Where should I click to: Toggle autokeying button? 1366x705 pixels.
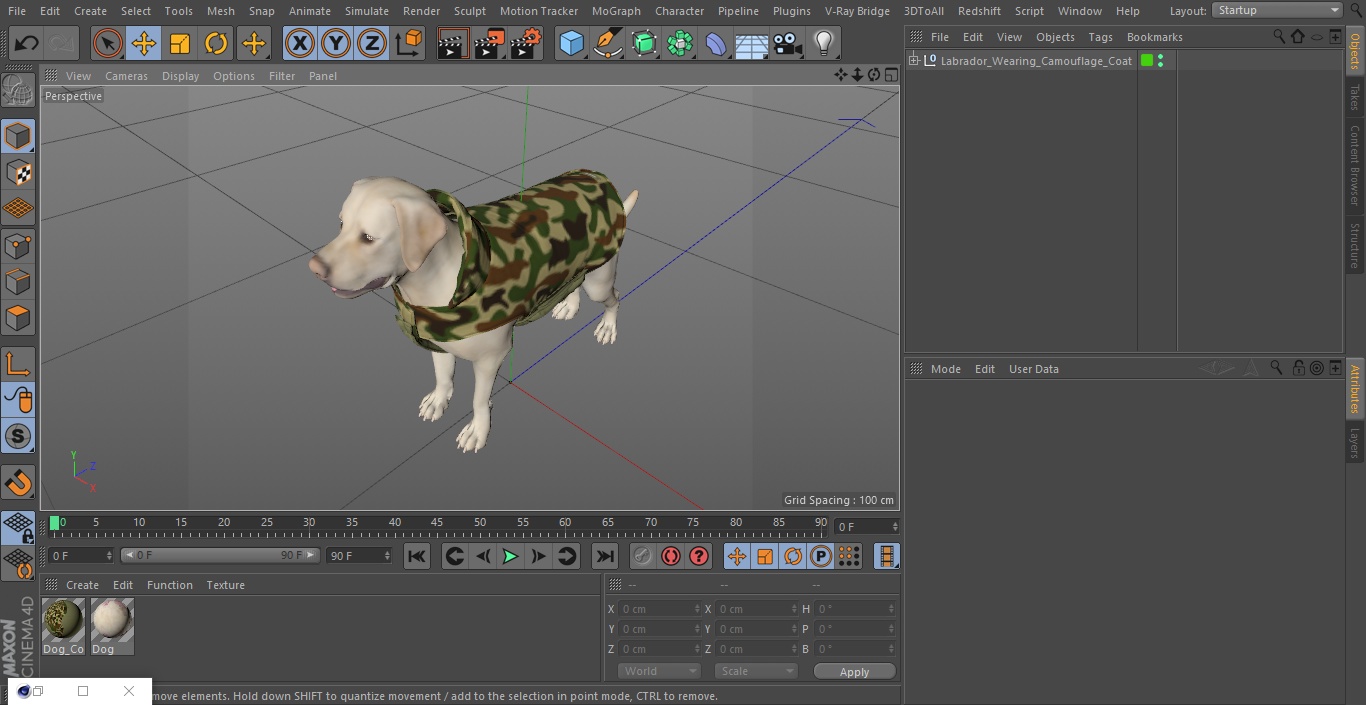point(671,556)
